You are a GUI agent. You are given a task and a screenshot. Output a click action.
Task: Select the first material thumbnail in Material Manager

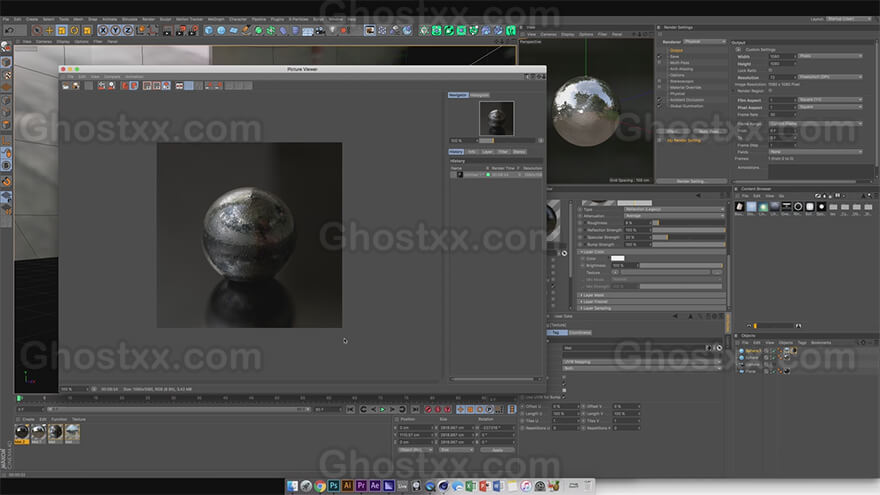22,433
